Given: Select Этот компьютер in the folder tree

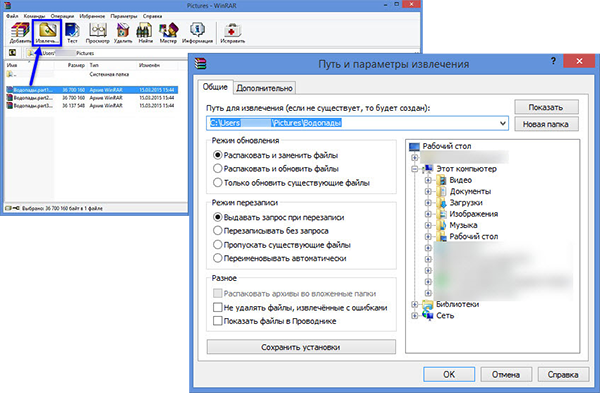Looking at the screenshot, I should pos(466,169).
